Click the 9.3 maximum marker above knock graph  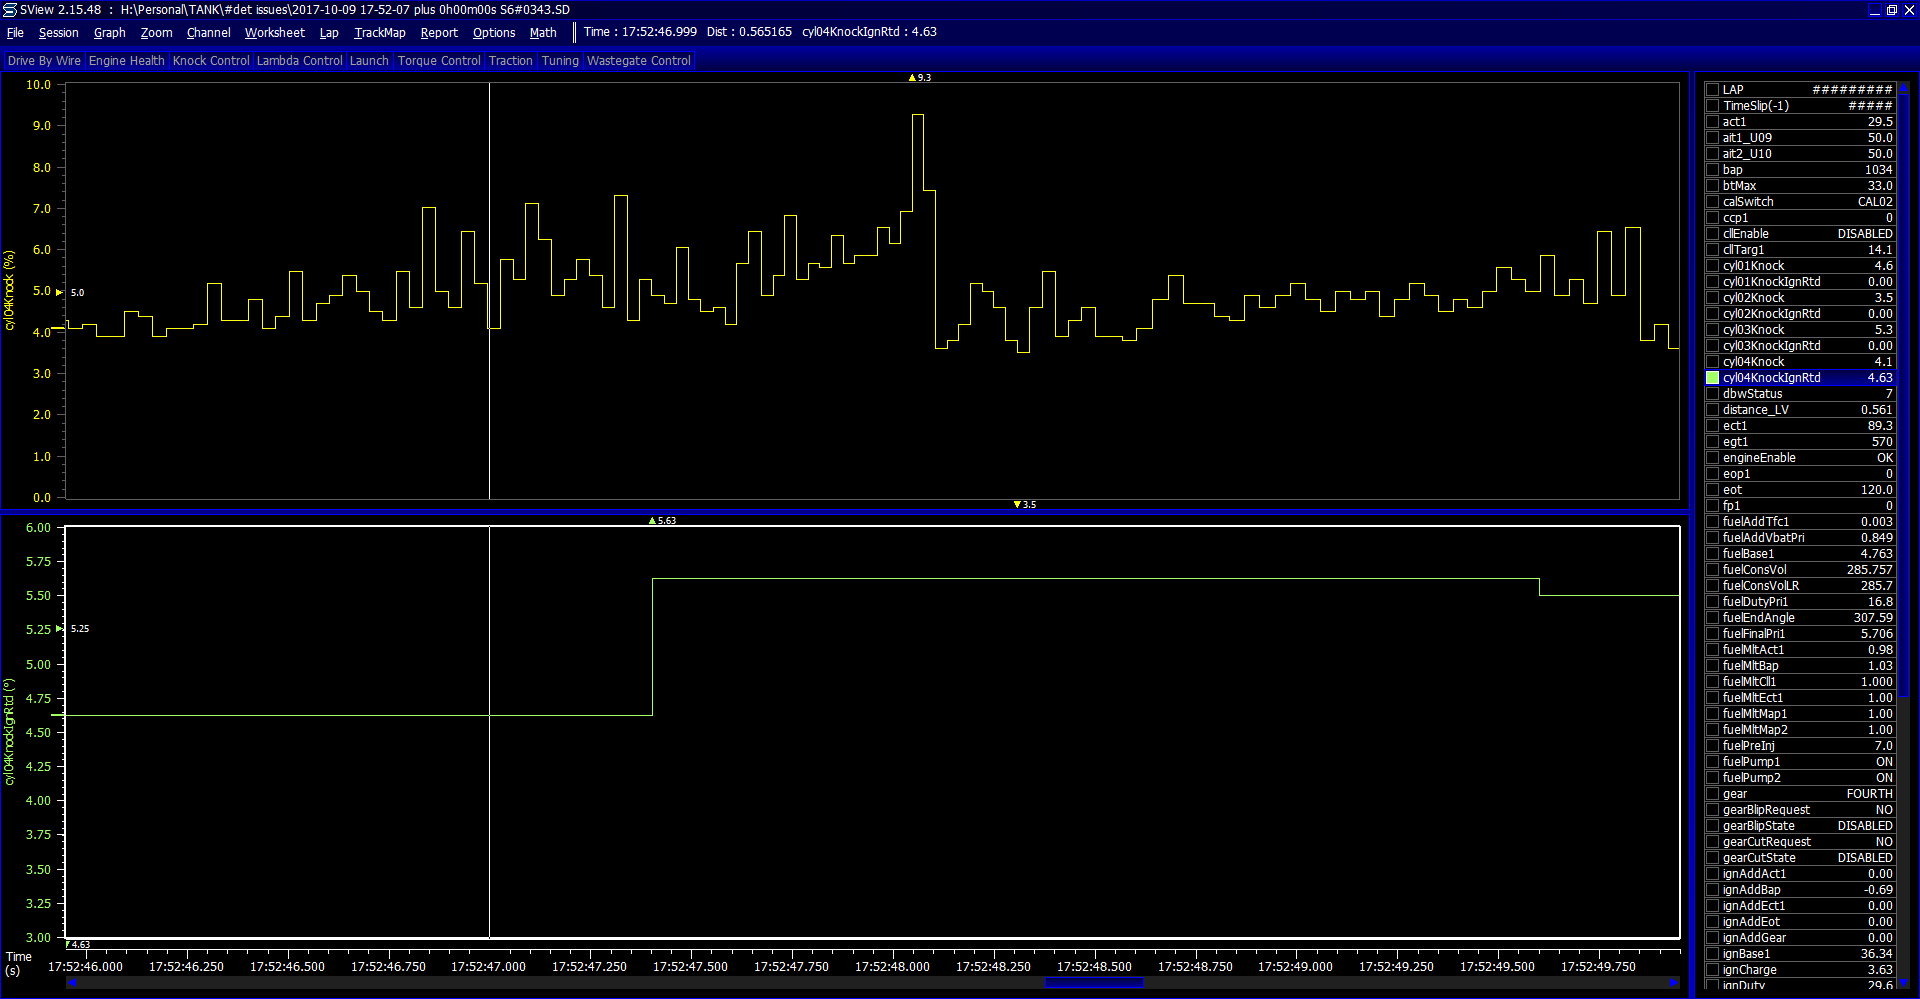919,78
